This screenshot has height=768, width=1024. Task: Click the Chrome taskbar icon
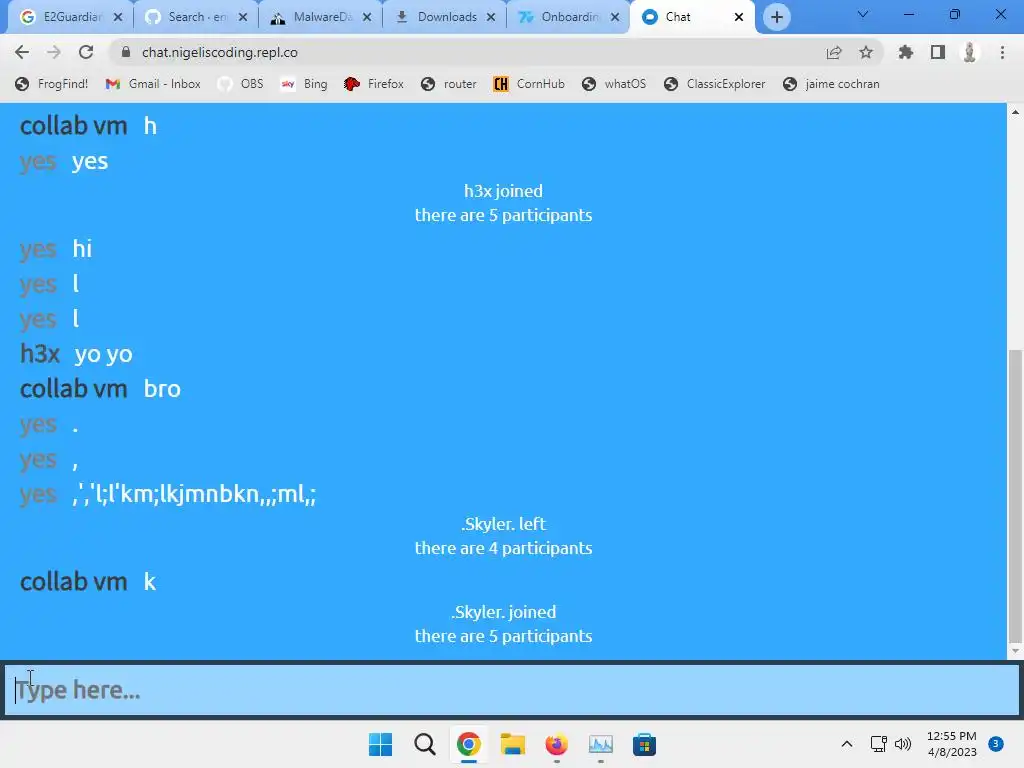click(469, 744)
